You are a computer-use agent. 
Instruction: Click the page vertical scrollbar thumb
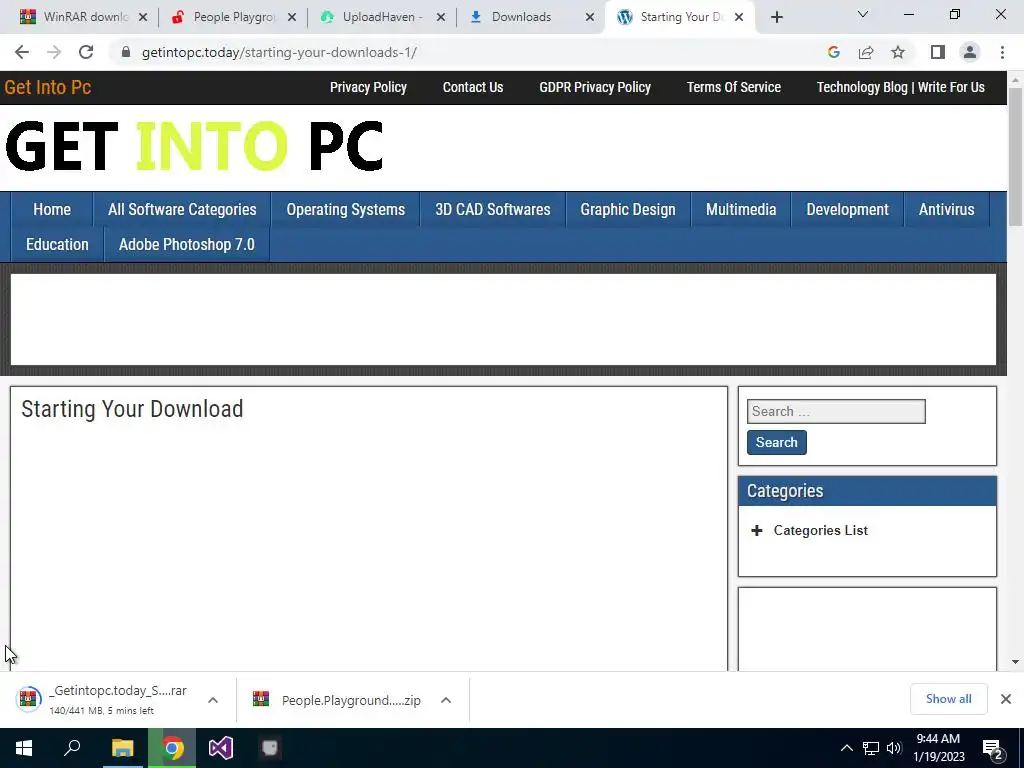point(1015,157)
